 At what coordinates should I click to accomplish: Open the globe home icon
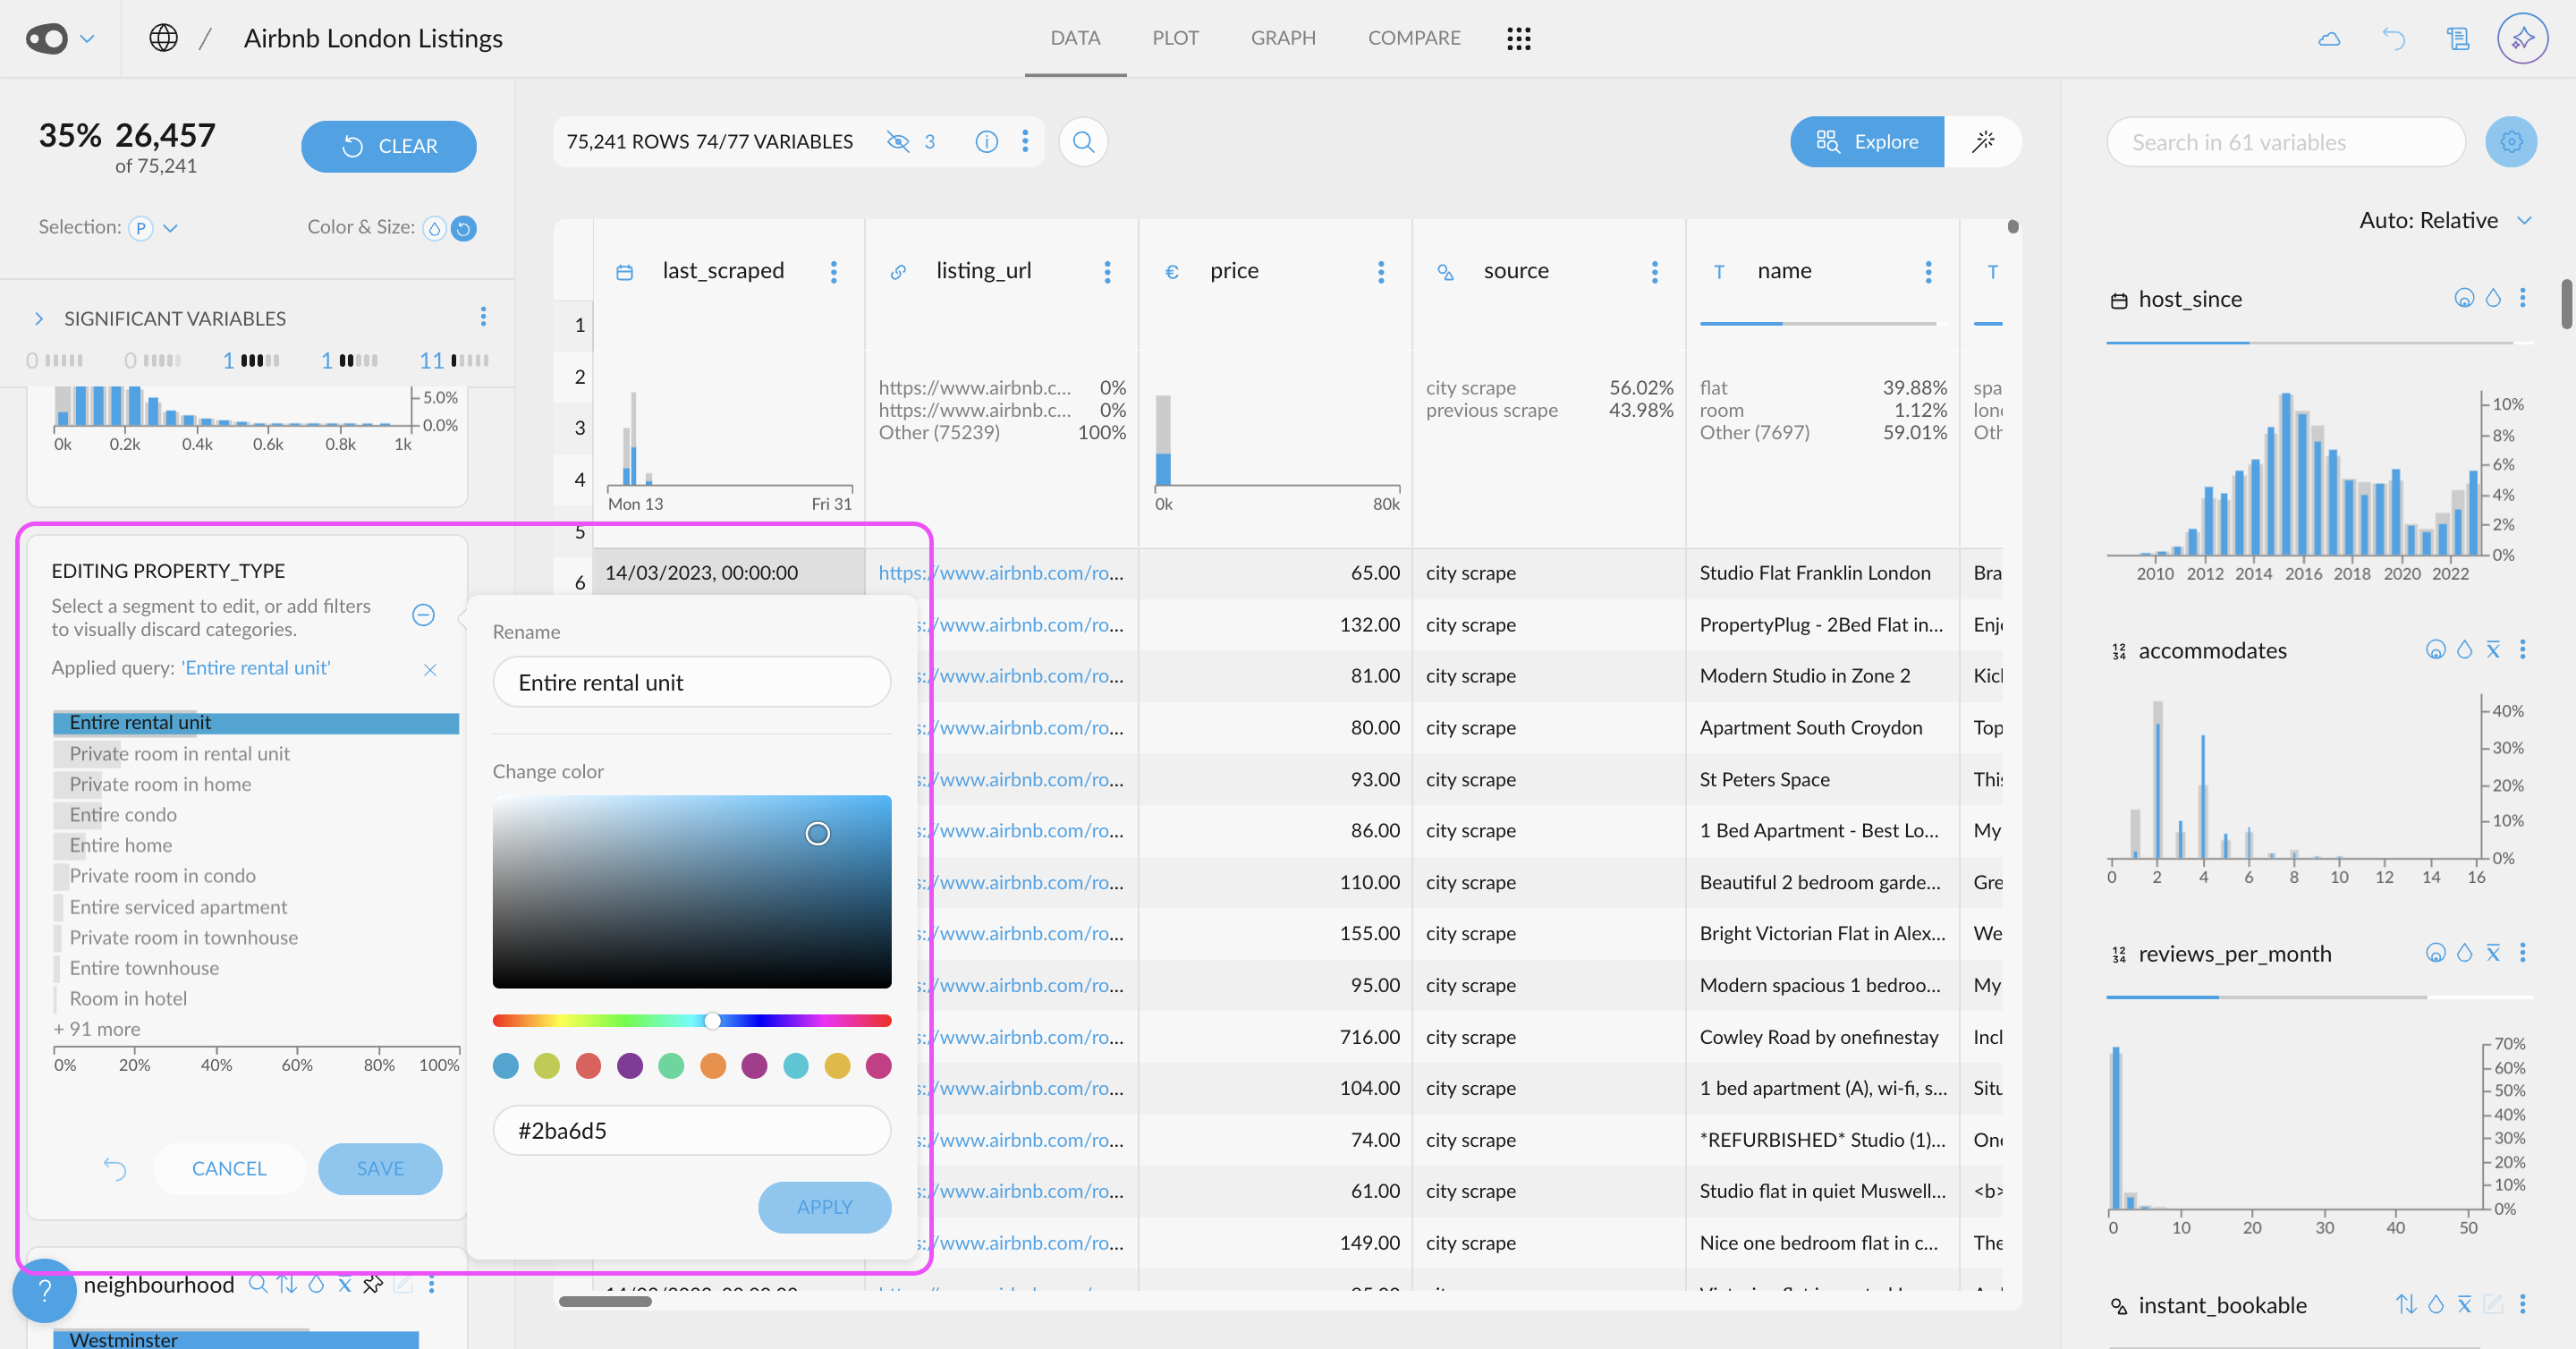[163, 38]
